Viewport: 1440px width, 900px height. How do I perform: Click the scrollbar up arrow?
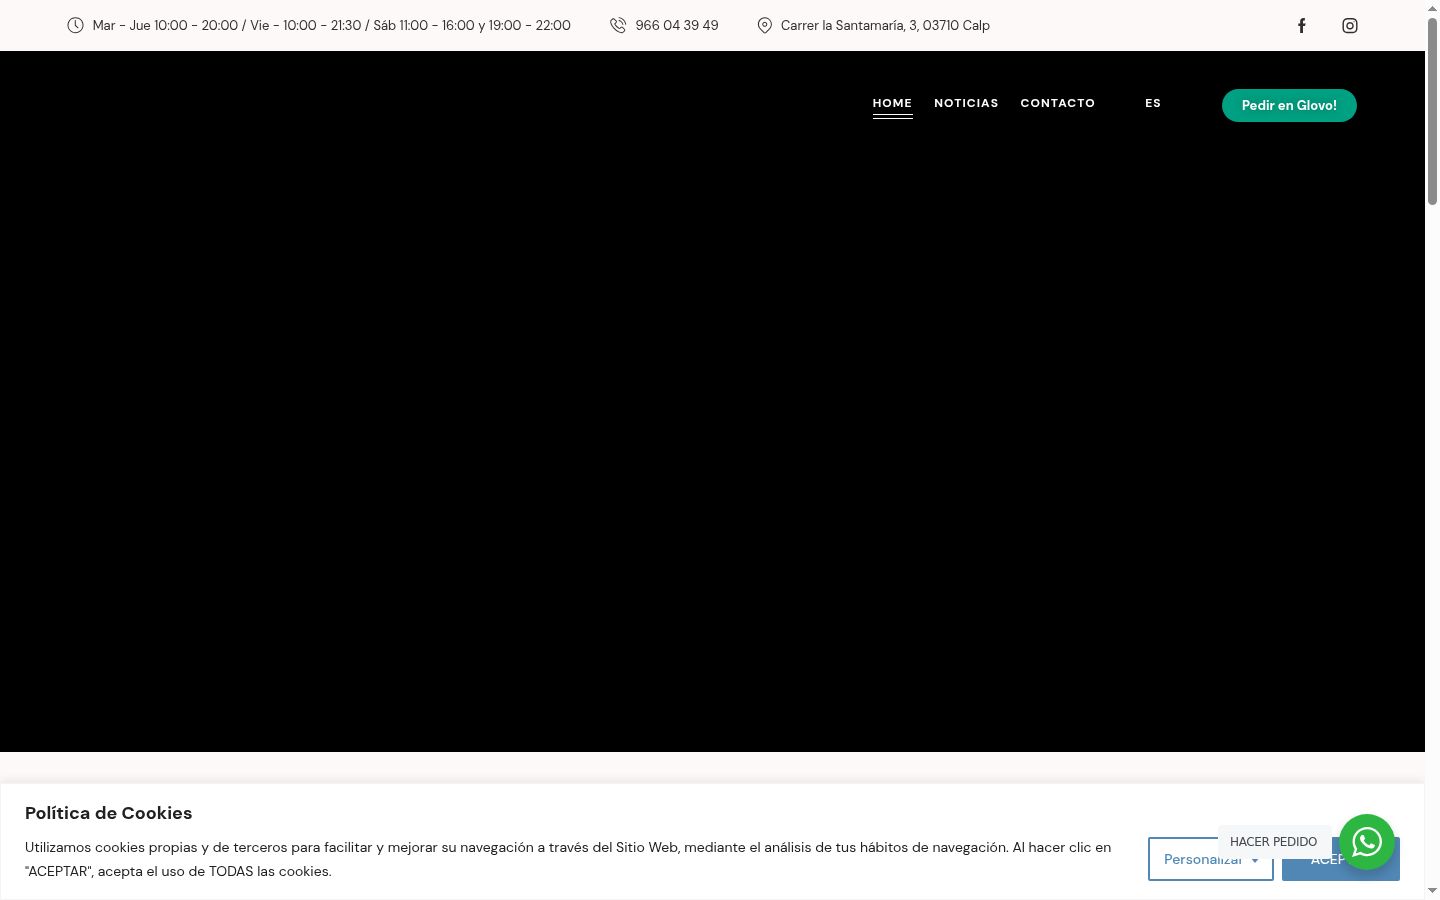1432,8
